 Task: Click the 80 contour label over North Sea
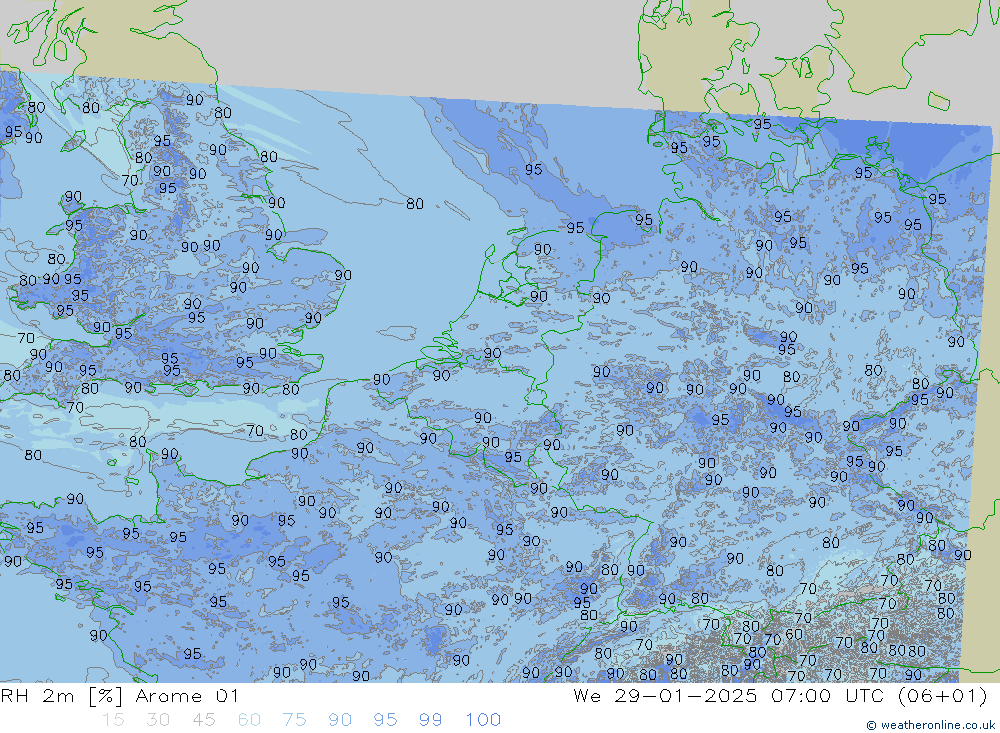415,204
